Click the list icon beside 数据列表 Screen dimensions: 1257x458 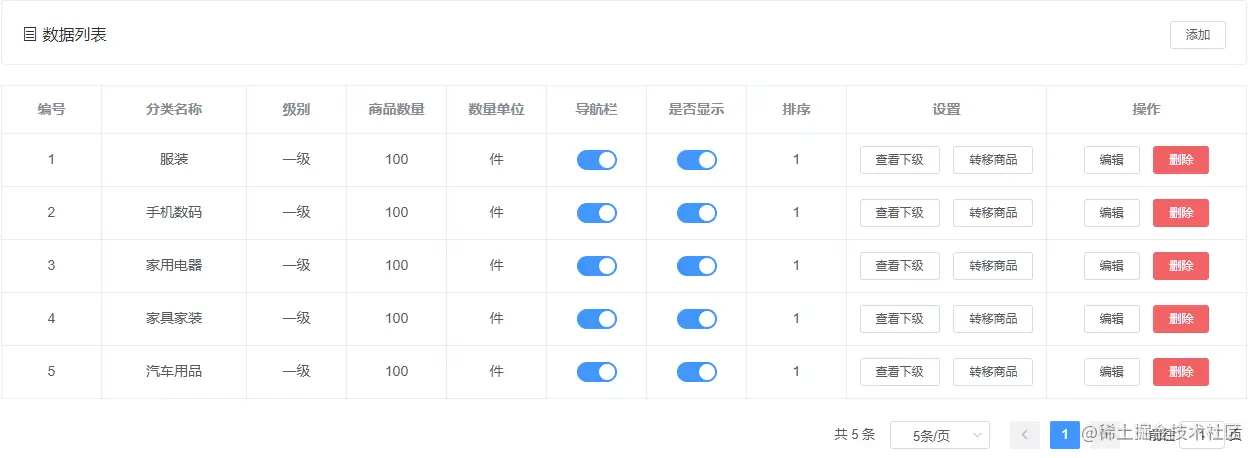click(30, 34)
